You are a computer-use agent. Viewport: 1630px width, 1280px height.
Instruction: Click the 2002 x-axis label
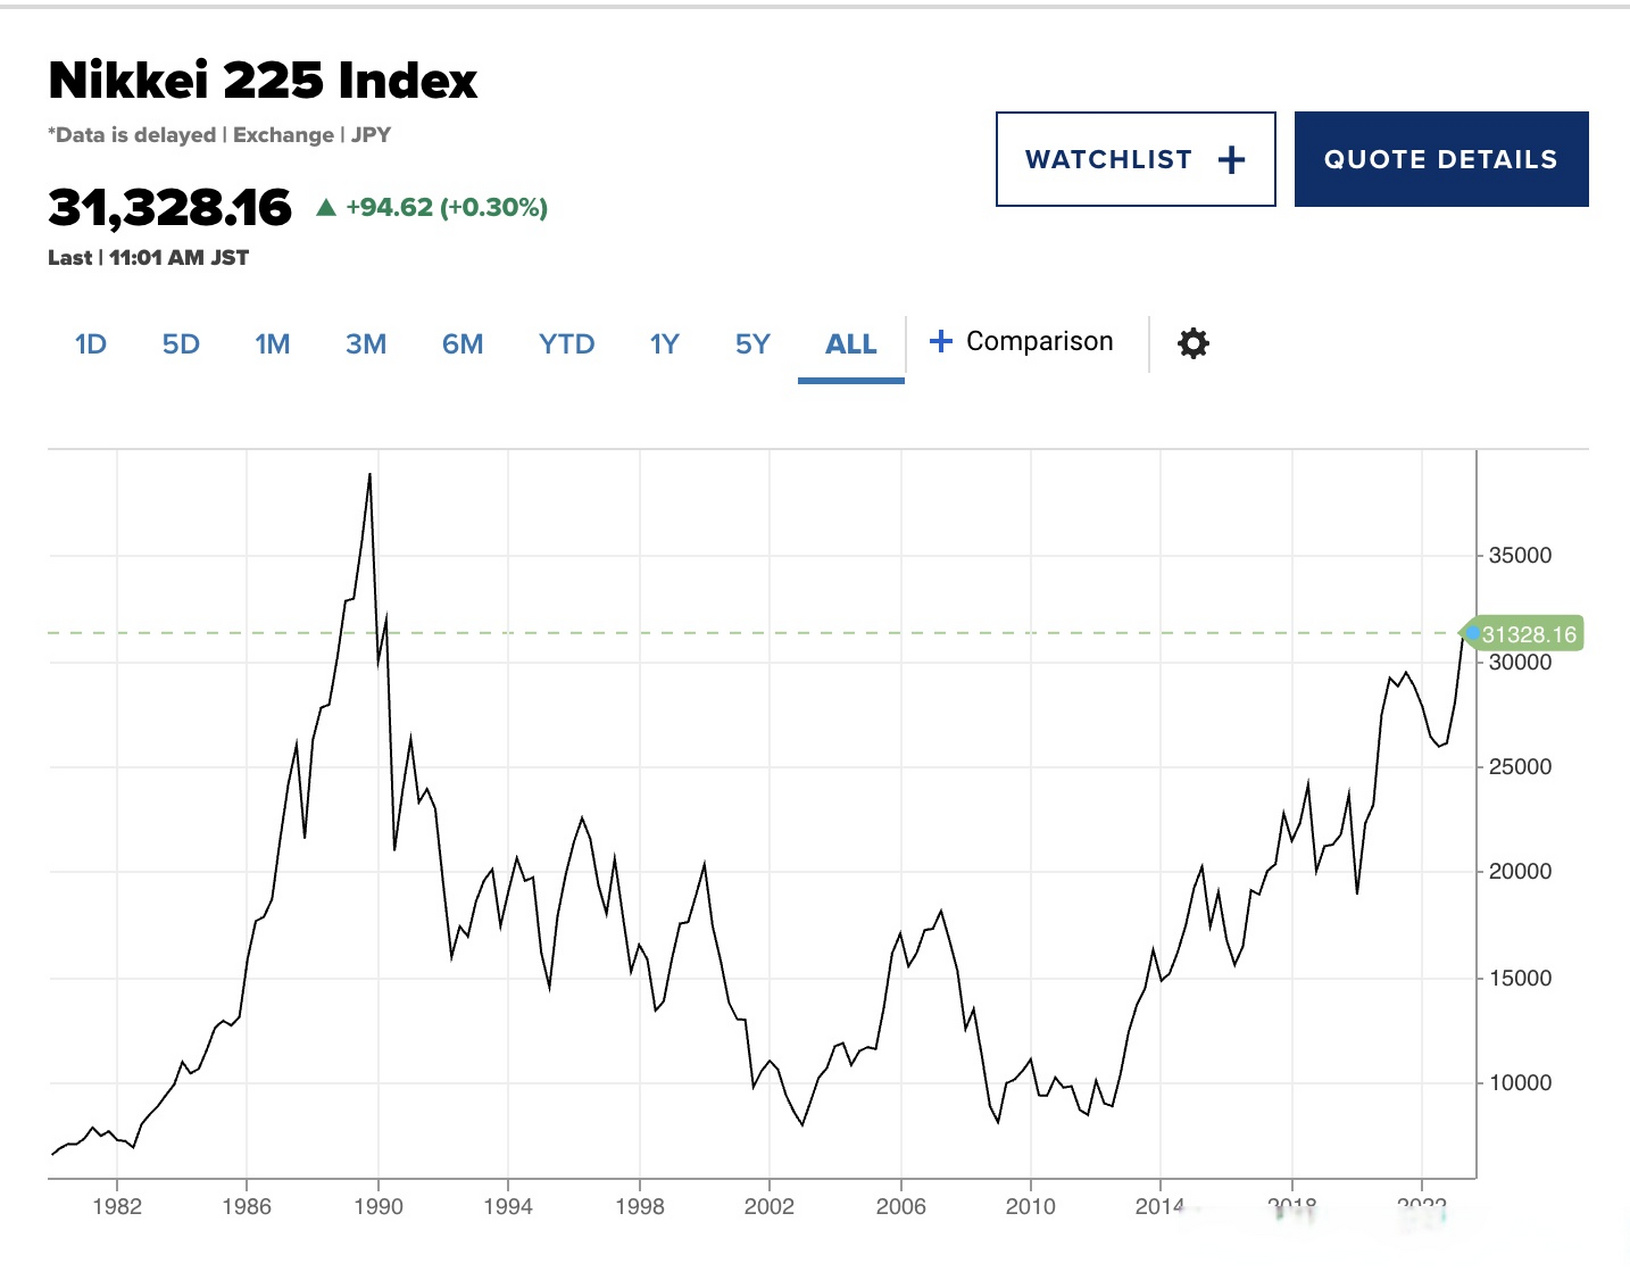[769, 1206]
